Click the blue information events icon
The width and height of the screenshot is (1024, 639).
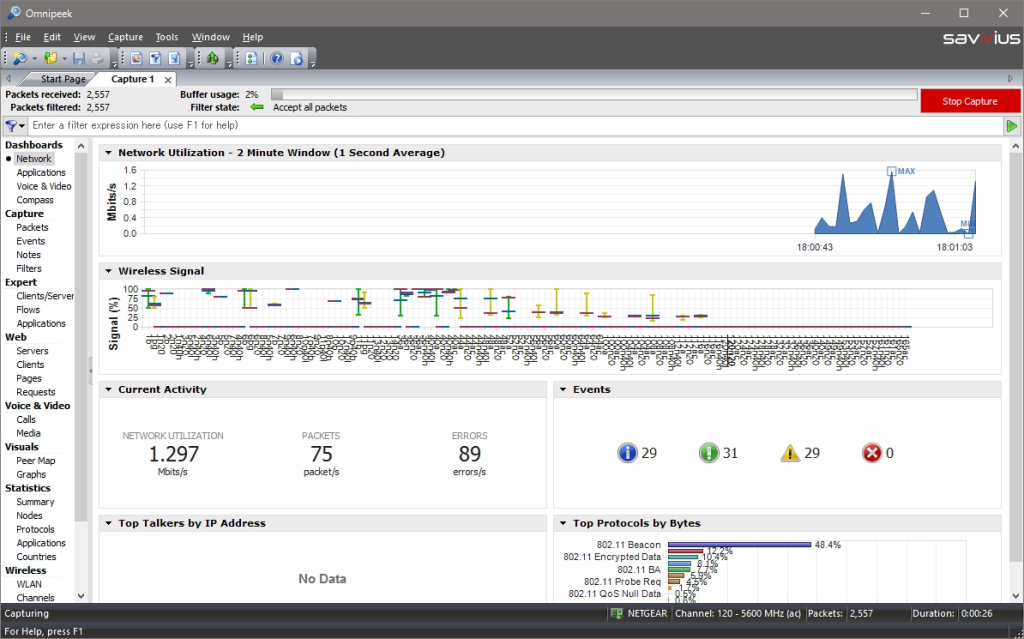(628, 453)
